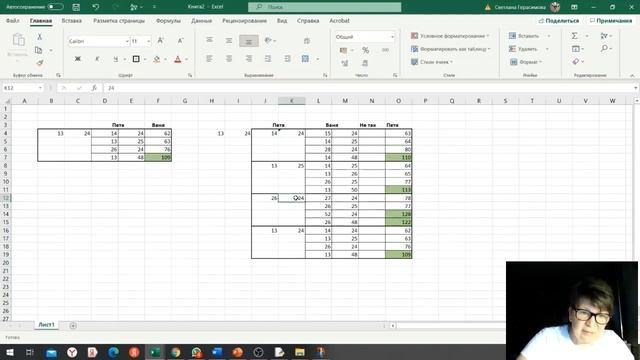Viewport: 640px width, 360px height.
Task: Click the Find and Select magnifier icon
Action: coord(604,49)
